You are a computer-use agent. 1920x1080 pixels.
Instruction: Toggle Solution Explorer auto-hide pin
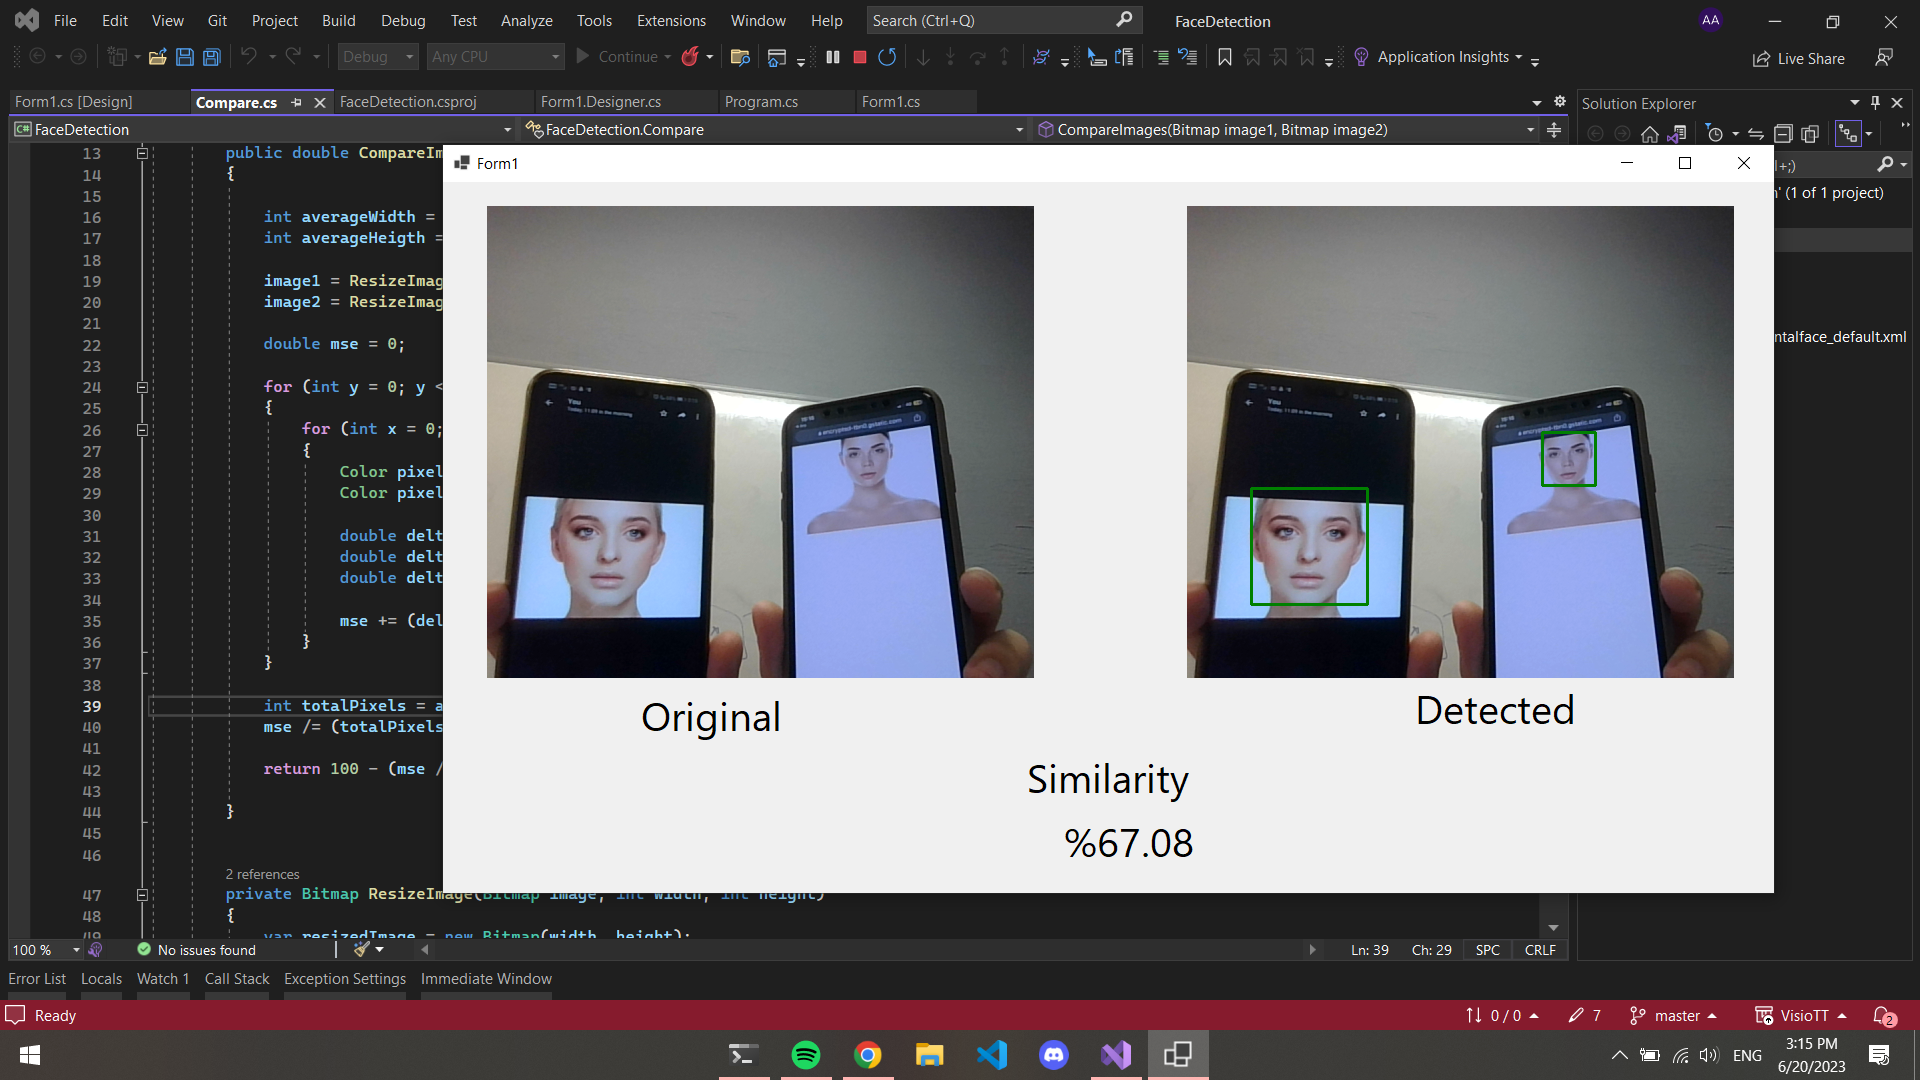(1875, 103)
